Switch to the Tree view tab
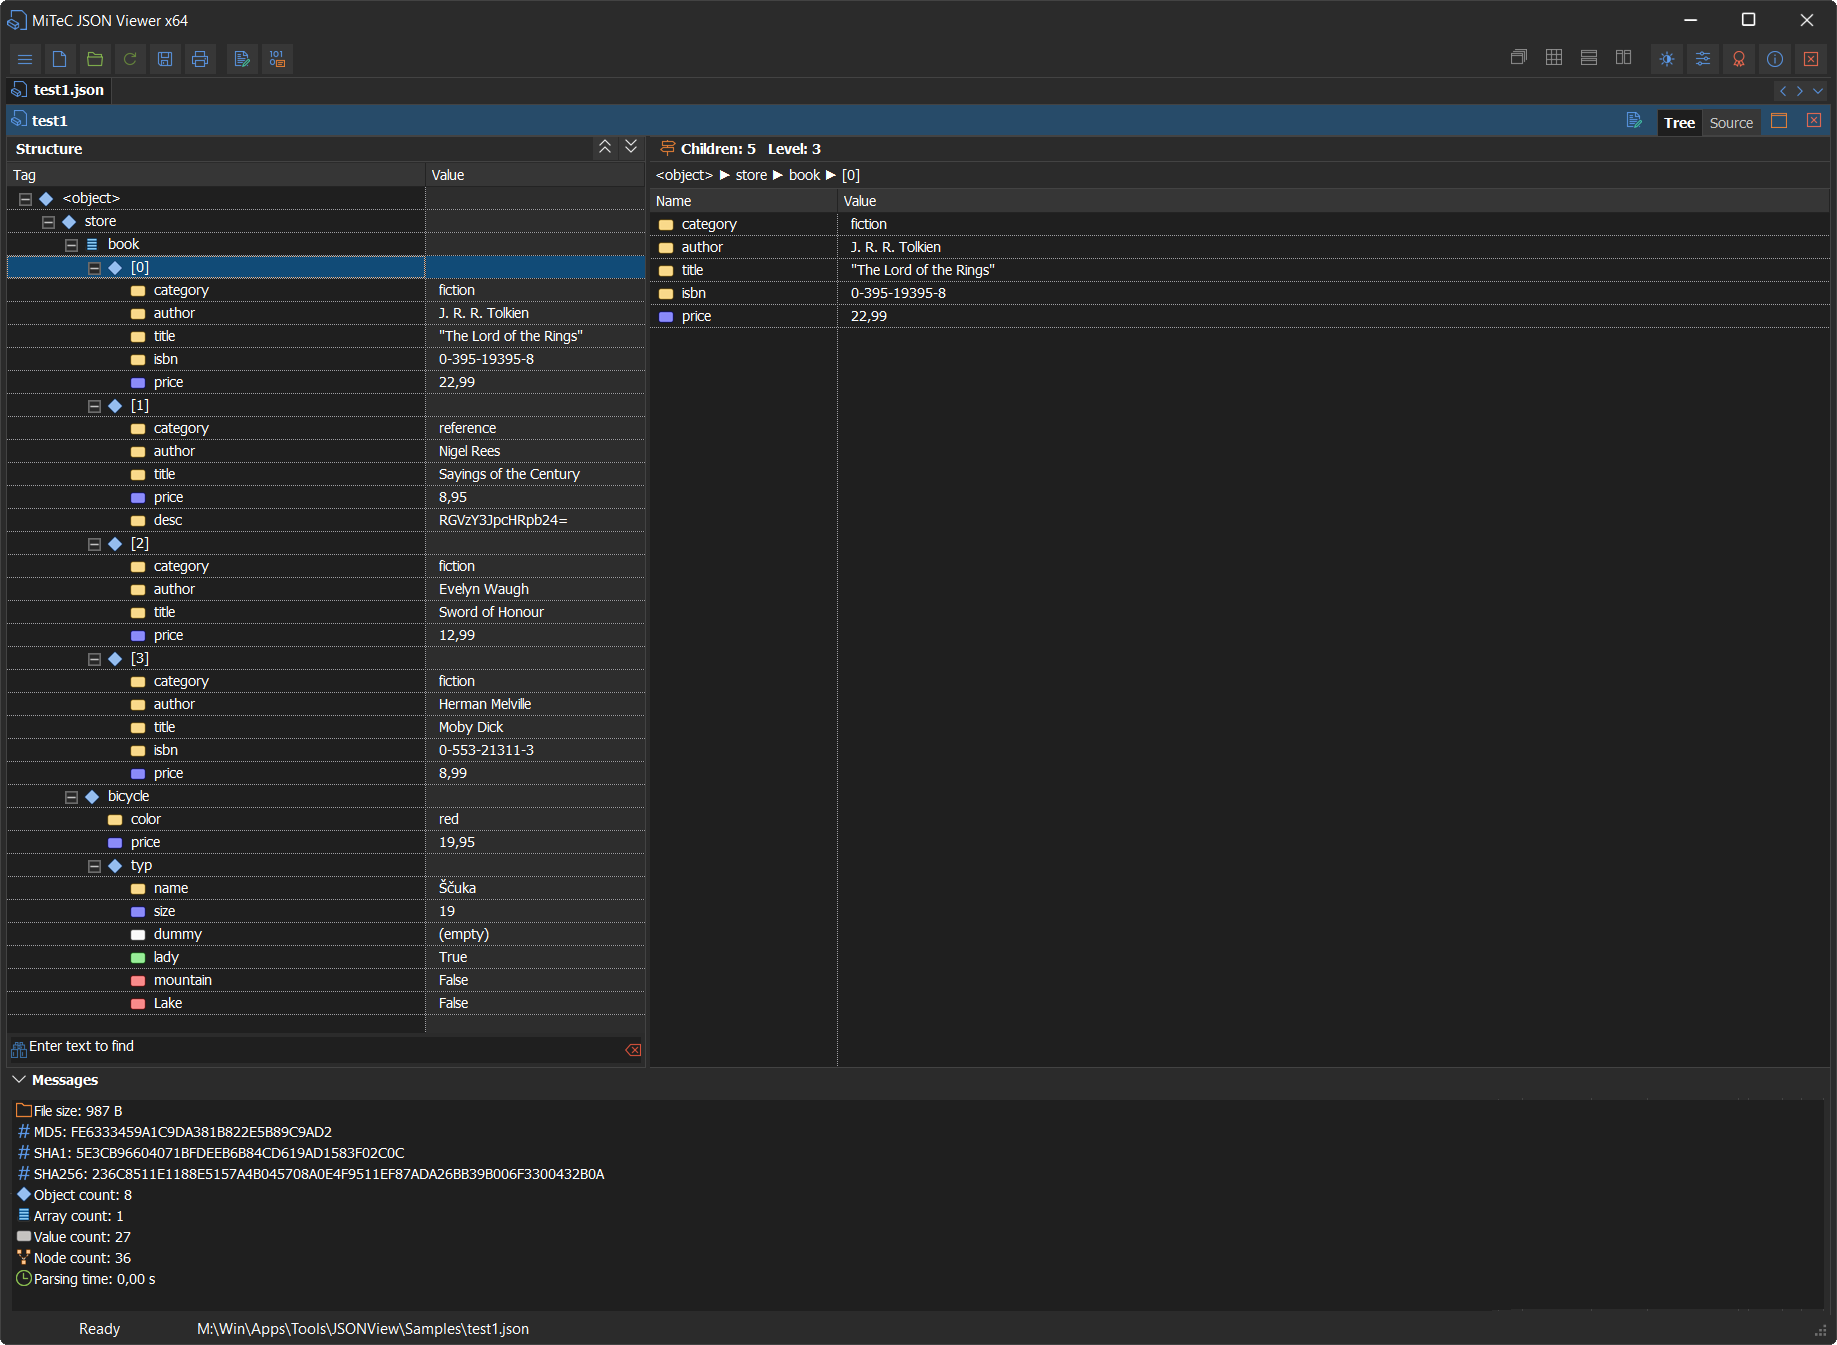This screenshot has height=1345, width=1837. (x=1680, y=123)
